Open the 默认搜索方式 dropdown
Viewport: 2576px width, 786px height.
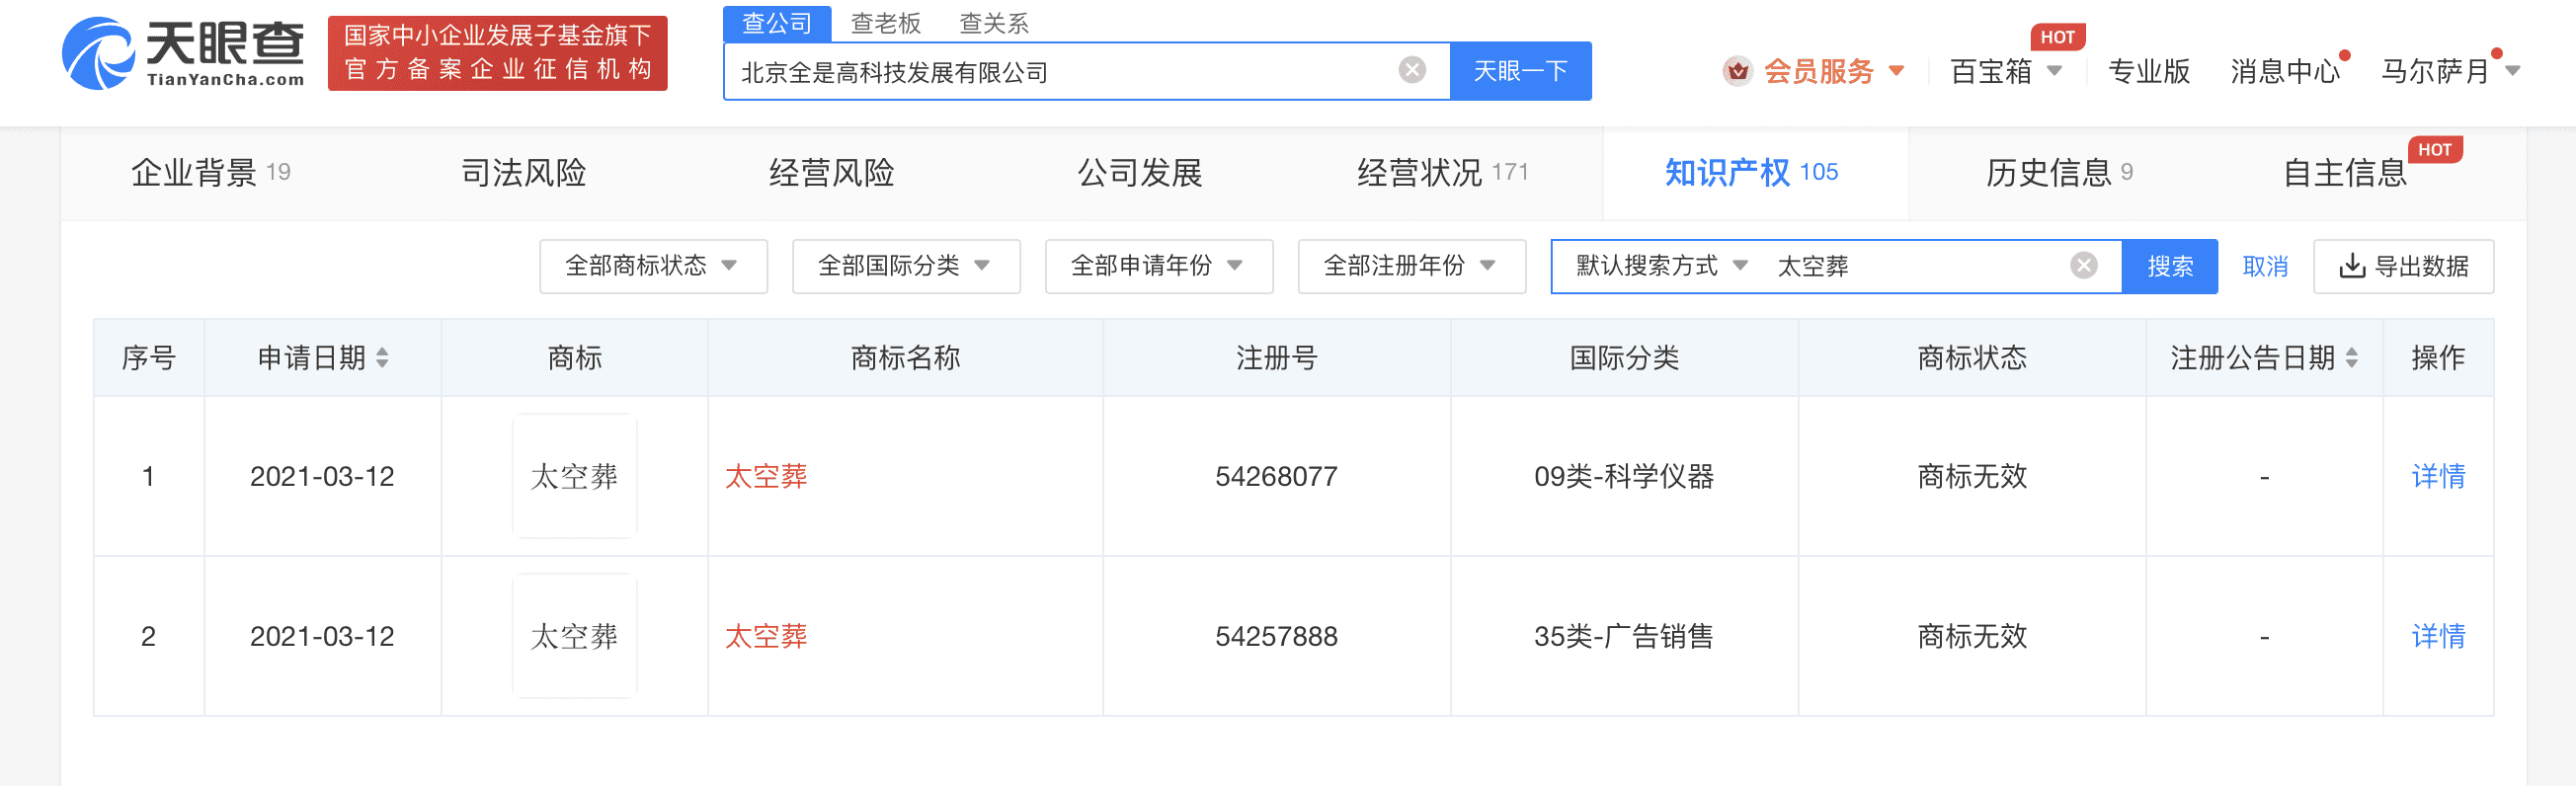pos(1661,266)
